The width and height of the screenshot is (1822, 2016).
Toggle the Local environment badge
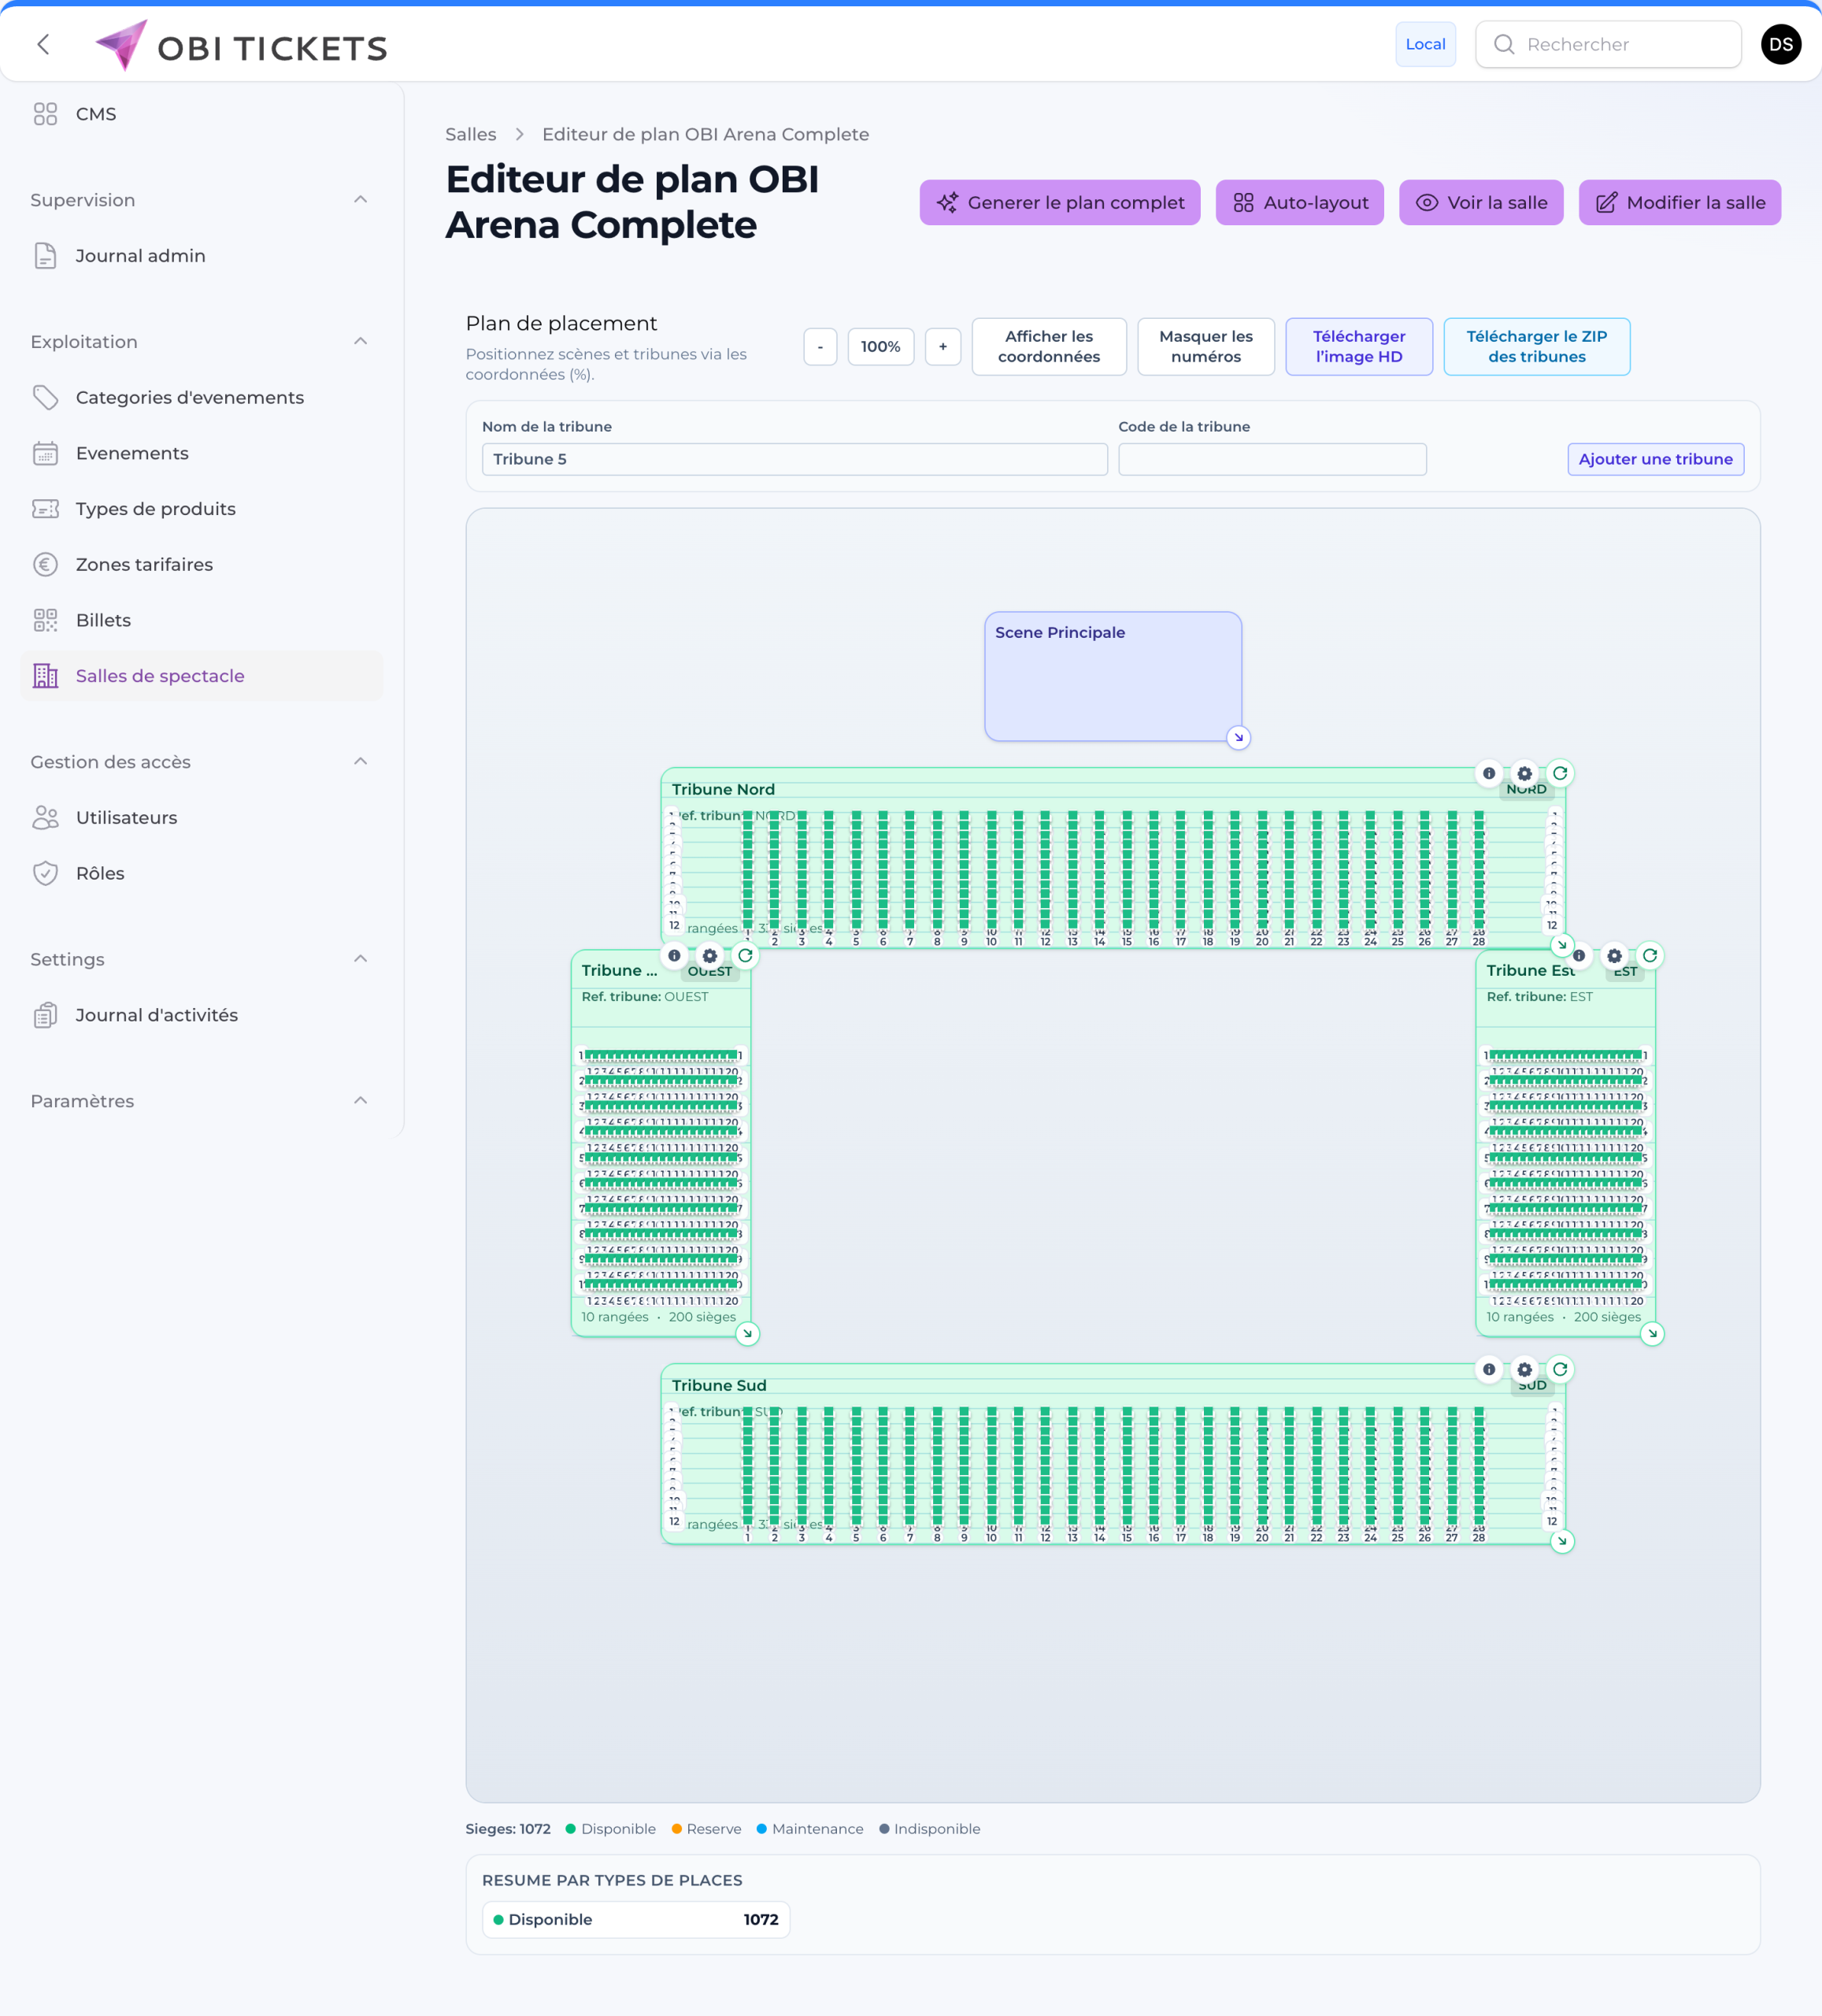click(1424, 43)
